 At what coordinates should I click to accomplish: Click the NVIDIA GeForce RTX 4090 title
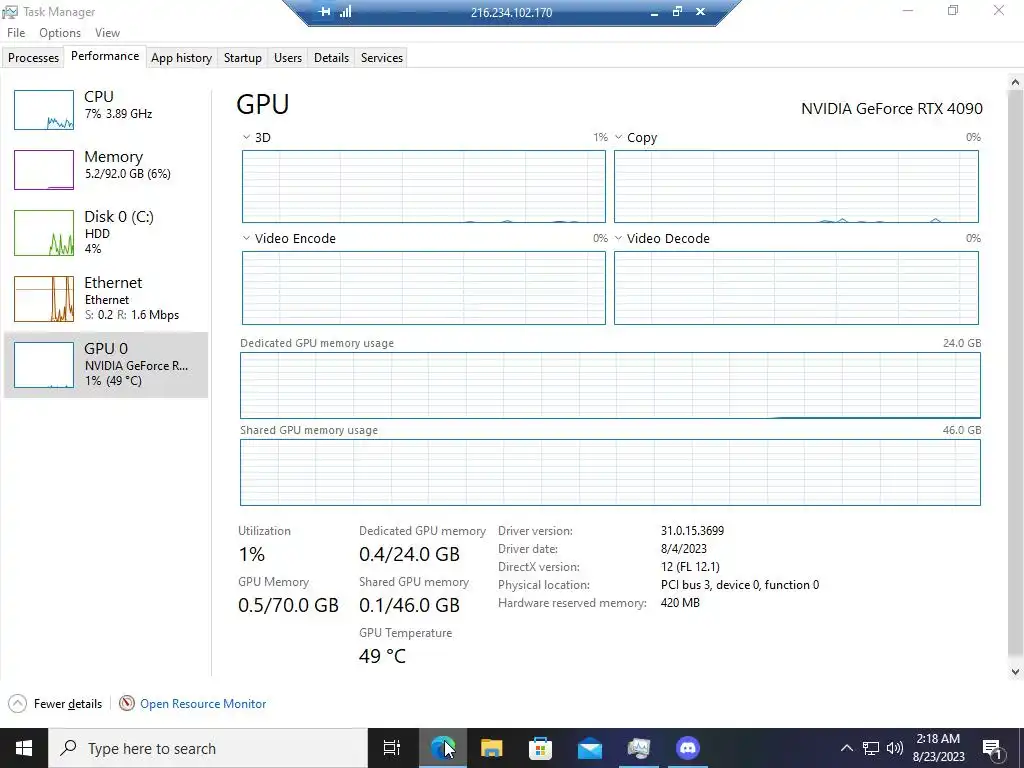[x=891, y=108]
